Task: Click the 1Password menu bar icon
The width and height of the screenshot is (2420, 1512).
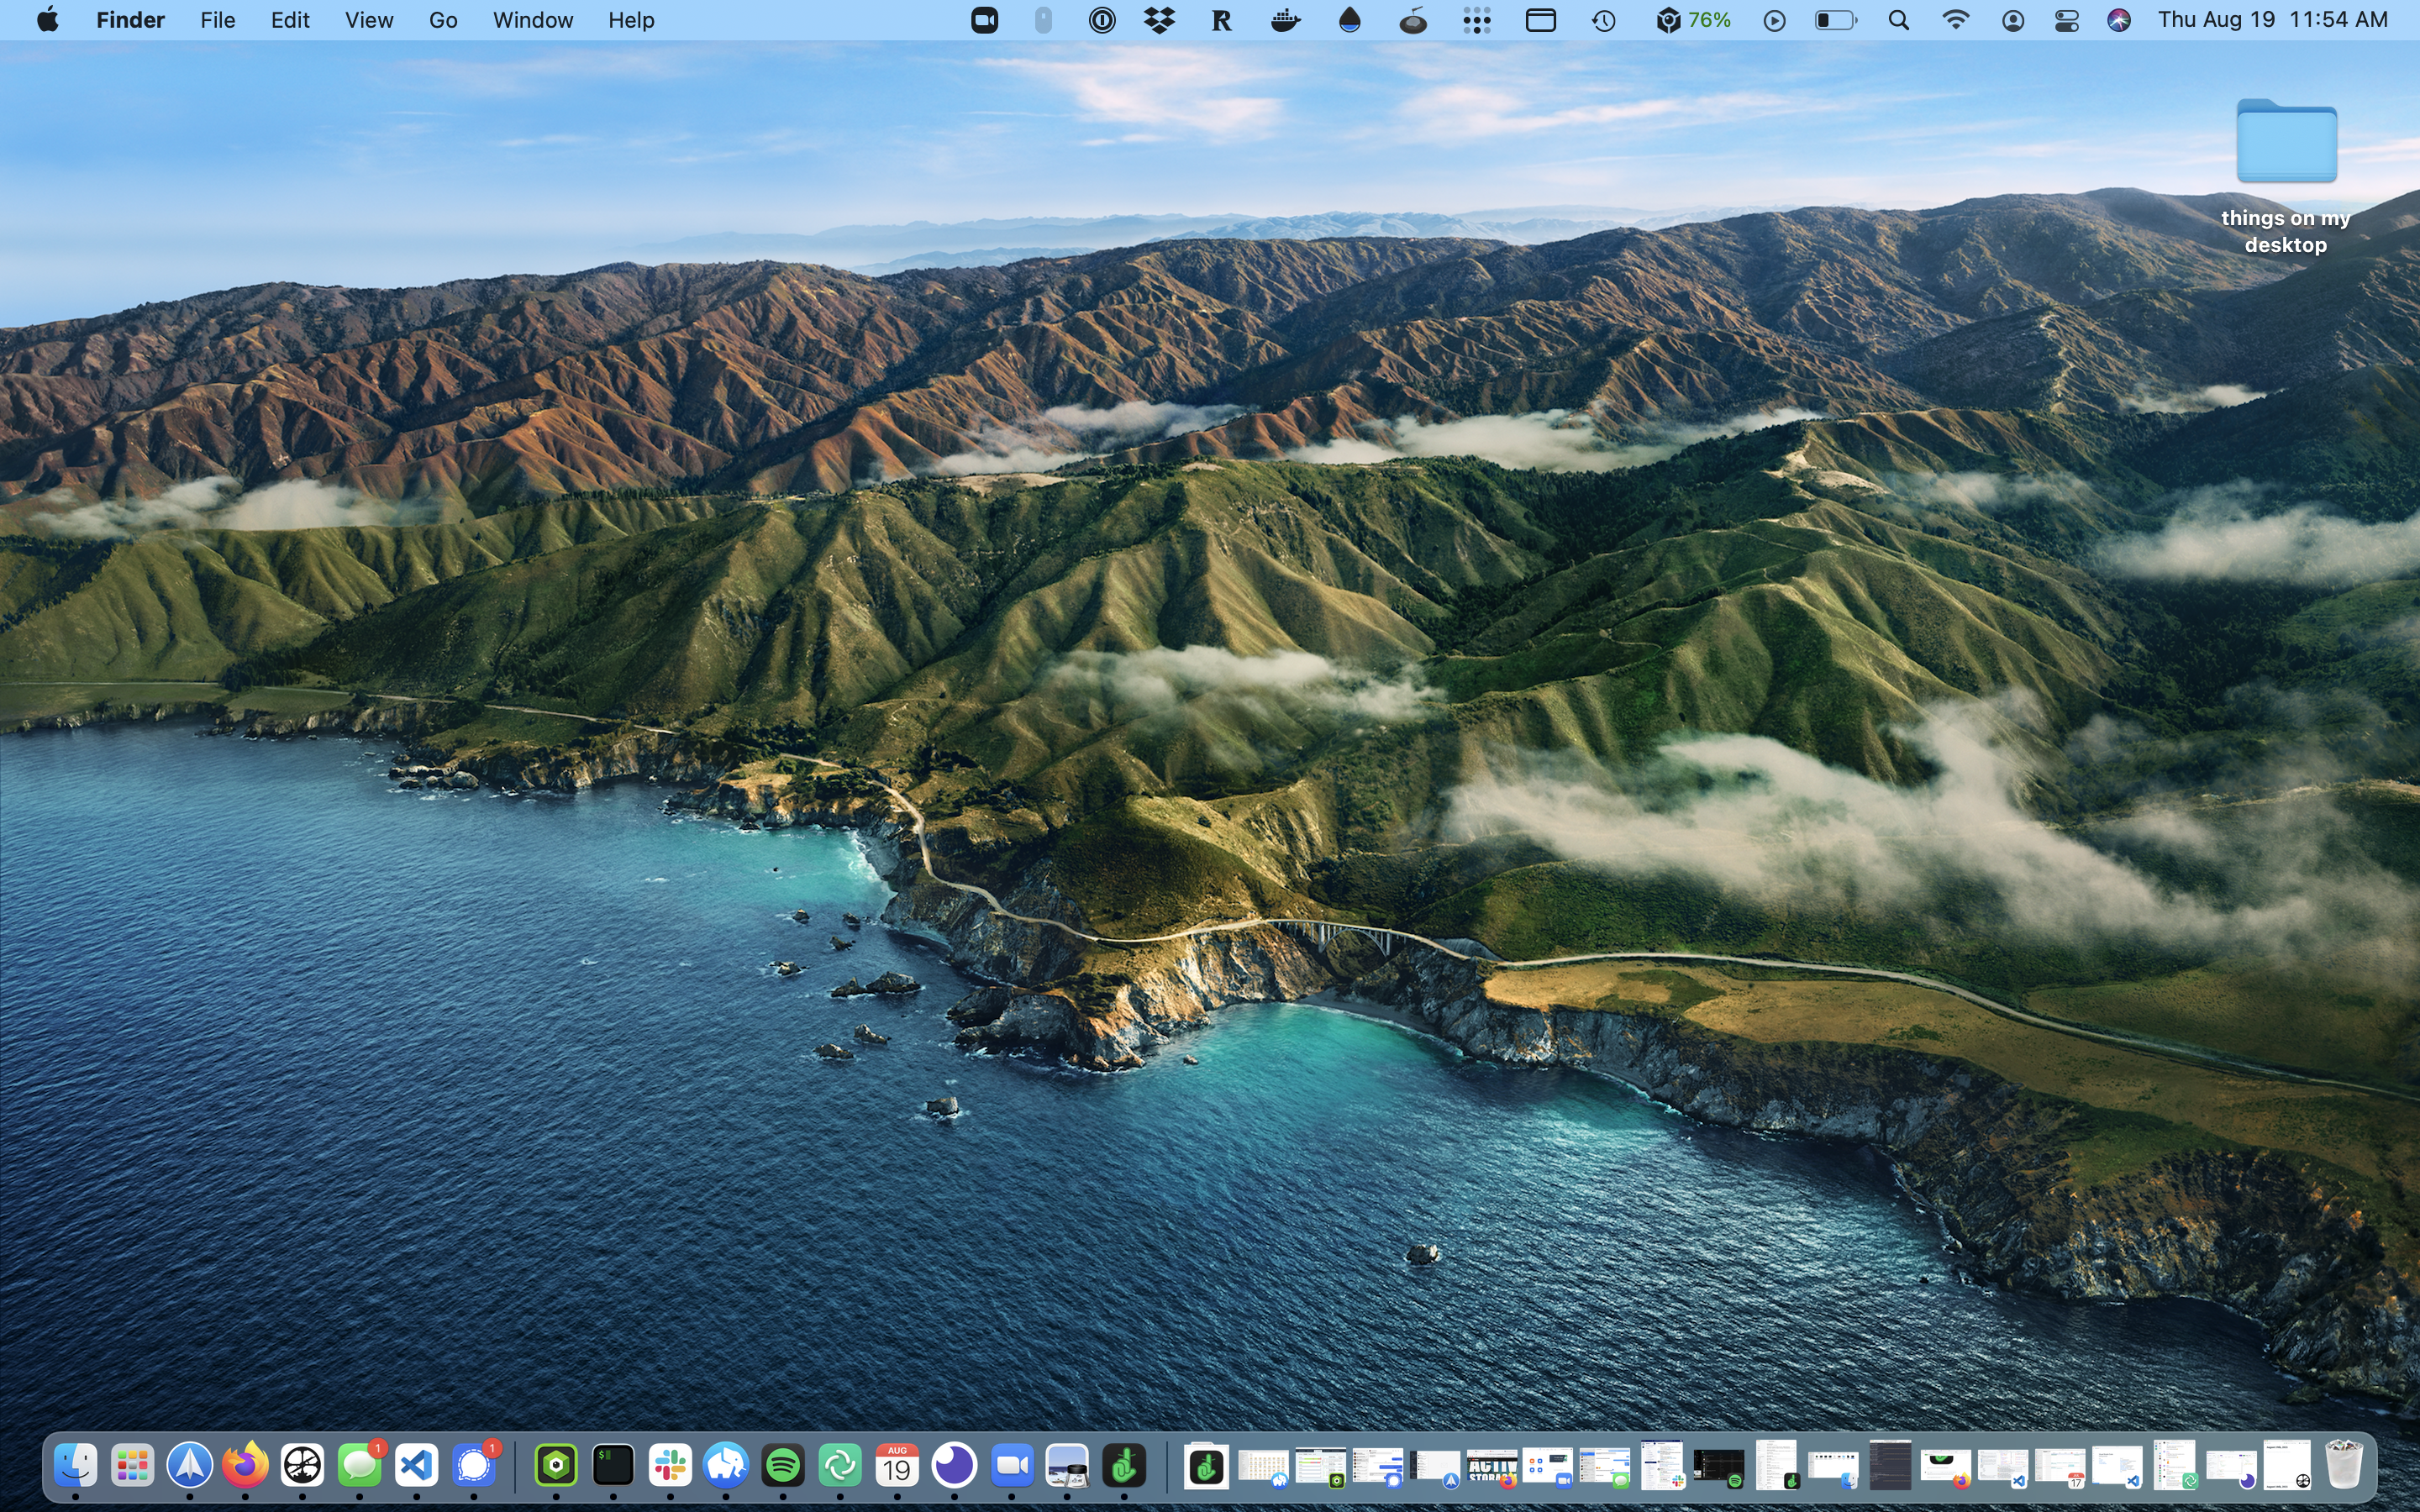Action: point(1102,20)
